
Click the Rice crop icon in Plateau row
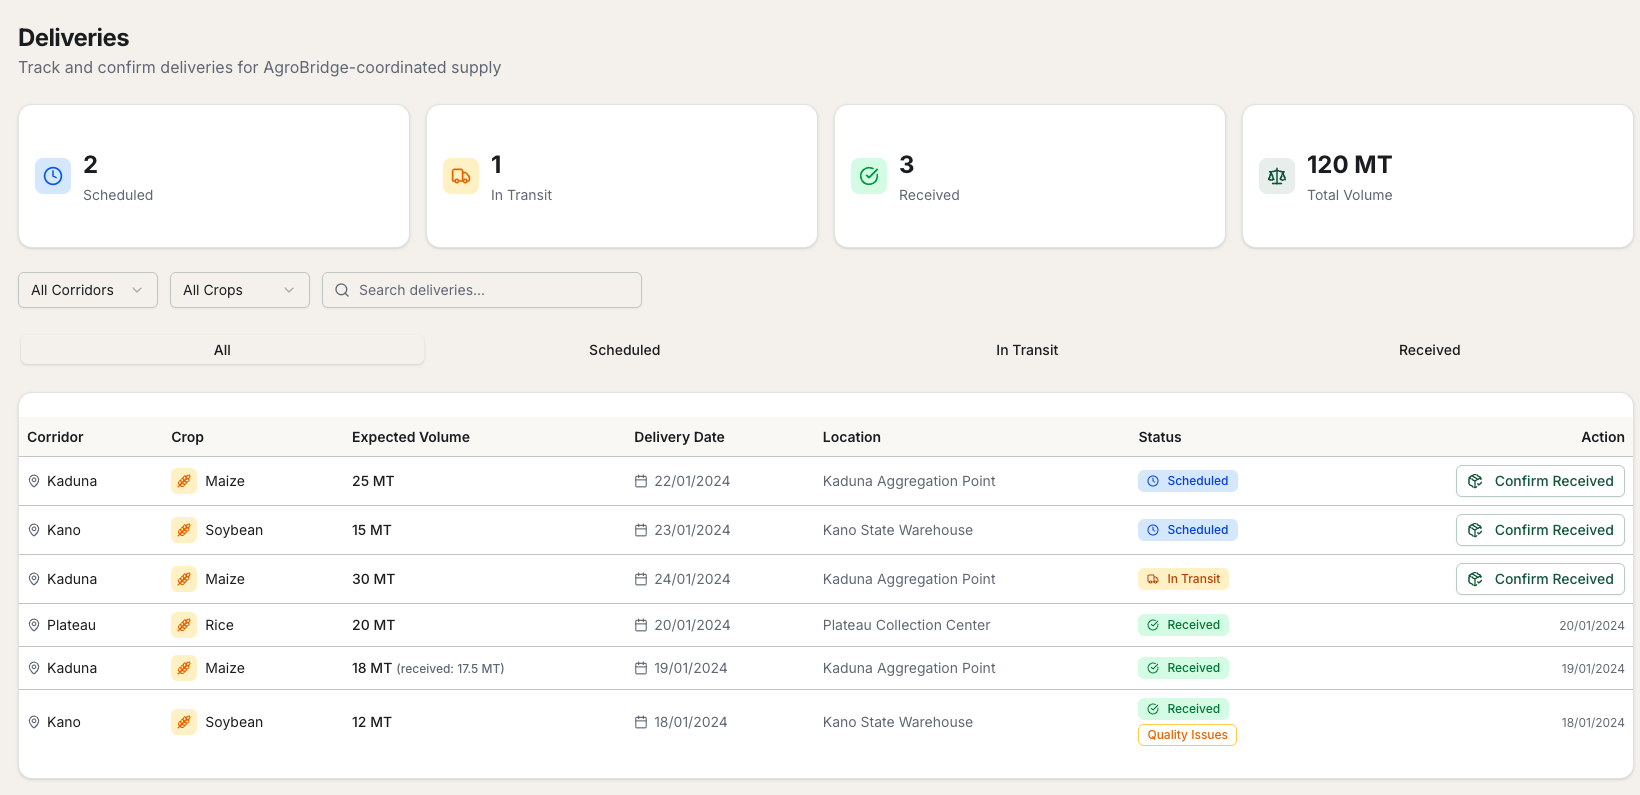[x=184, y=625]
